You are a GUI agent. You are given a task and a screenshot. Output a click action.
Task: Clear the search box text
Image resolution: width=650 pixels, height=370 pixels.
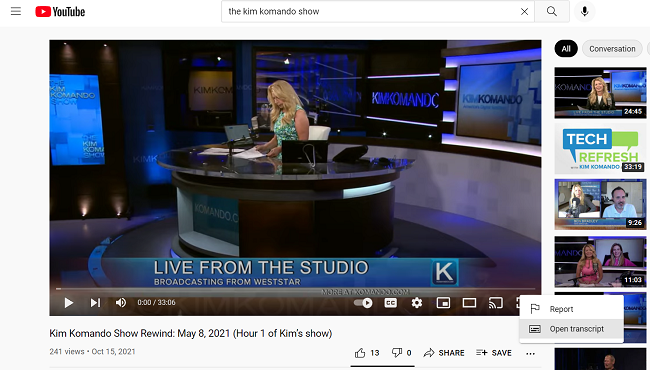coord(524,12)
